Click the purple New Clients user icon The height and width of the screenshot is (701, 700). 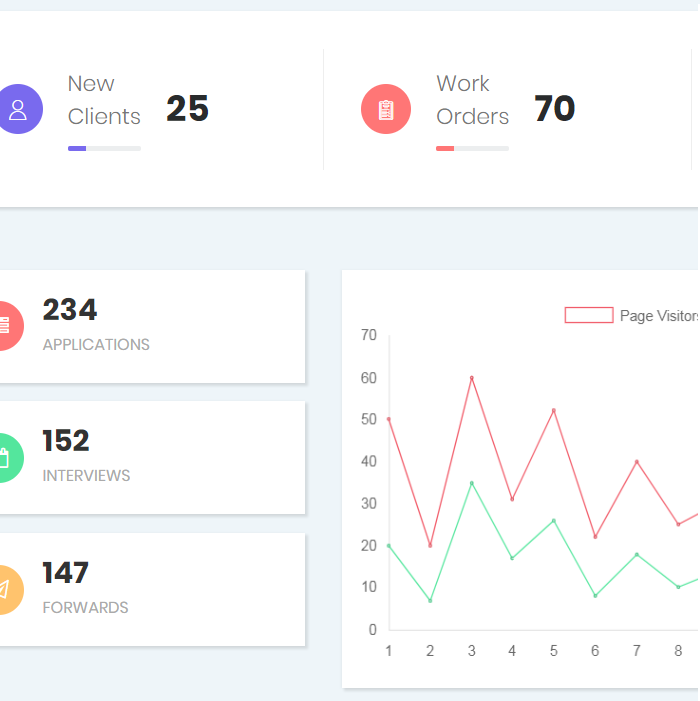[x=18, y=109]
